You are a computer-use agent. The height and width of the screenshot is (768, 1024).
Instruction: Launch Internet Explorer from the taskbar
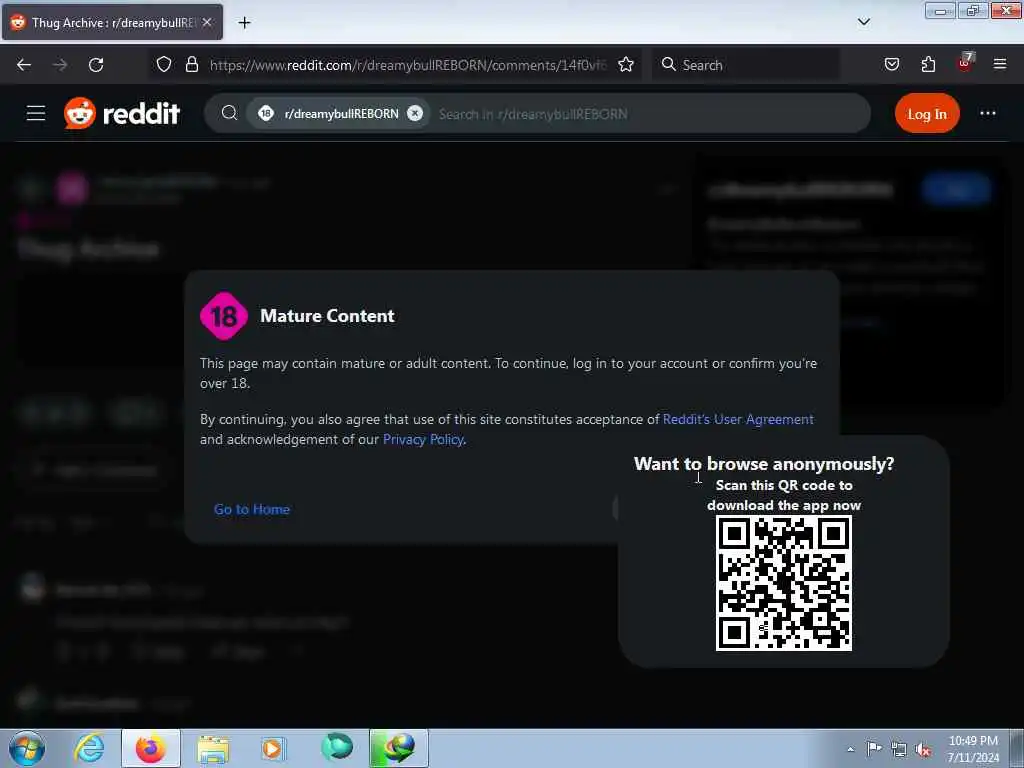[89, 748]
